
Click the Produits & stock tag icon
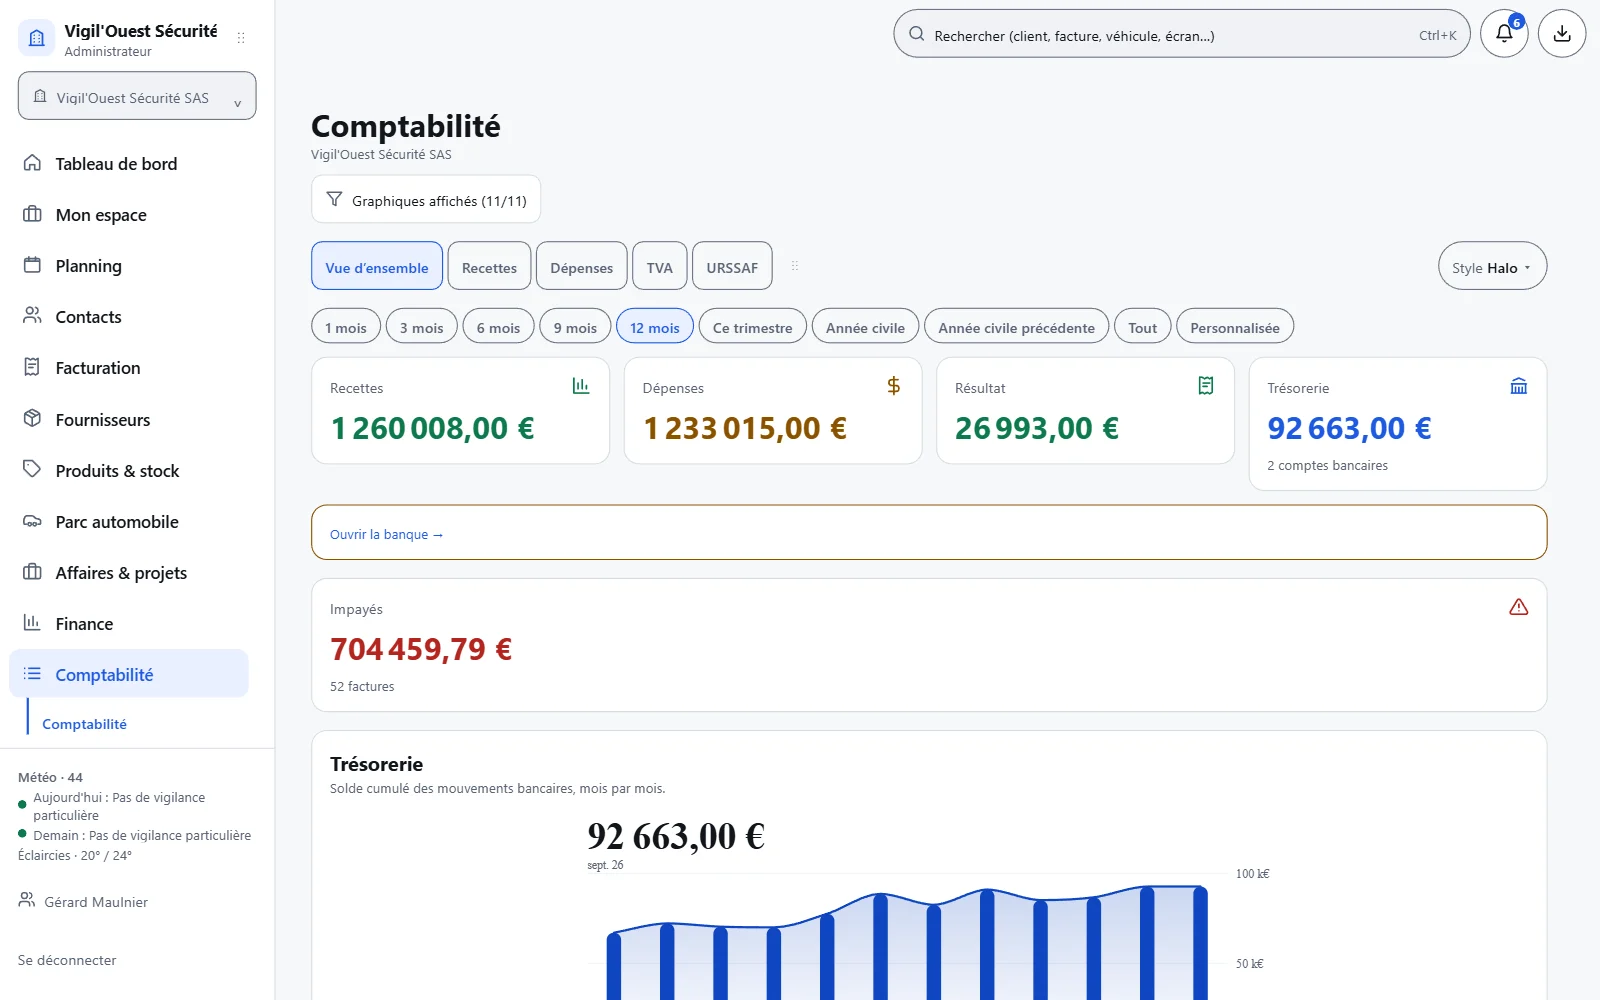coord(32,469)
